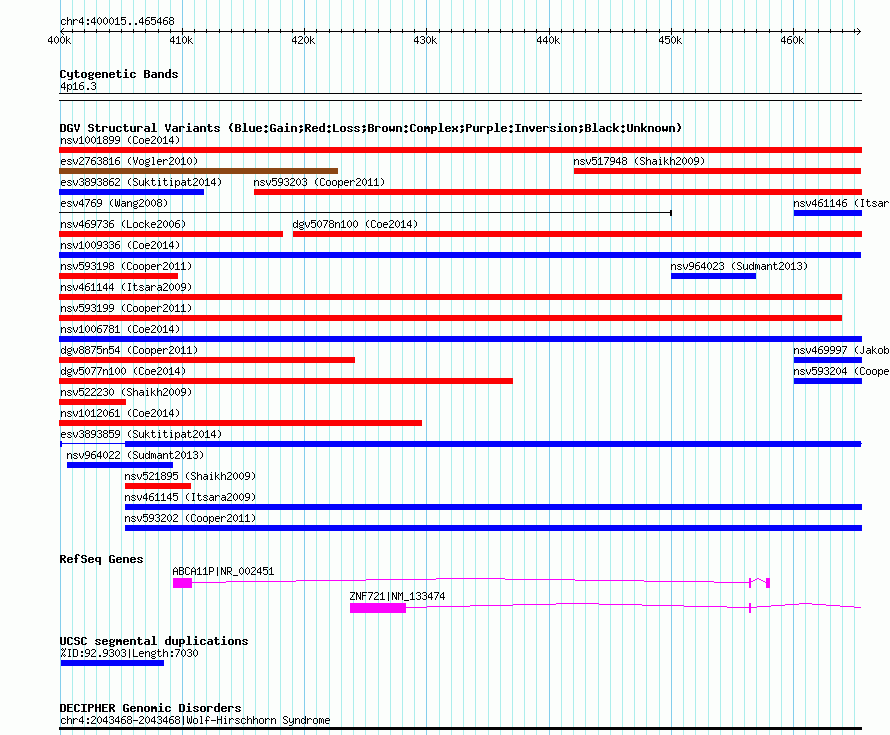890x735 pixels.
Task: Click the chr4:400015..465468 coordinate label
Action: (117, 22)
